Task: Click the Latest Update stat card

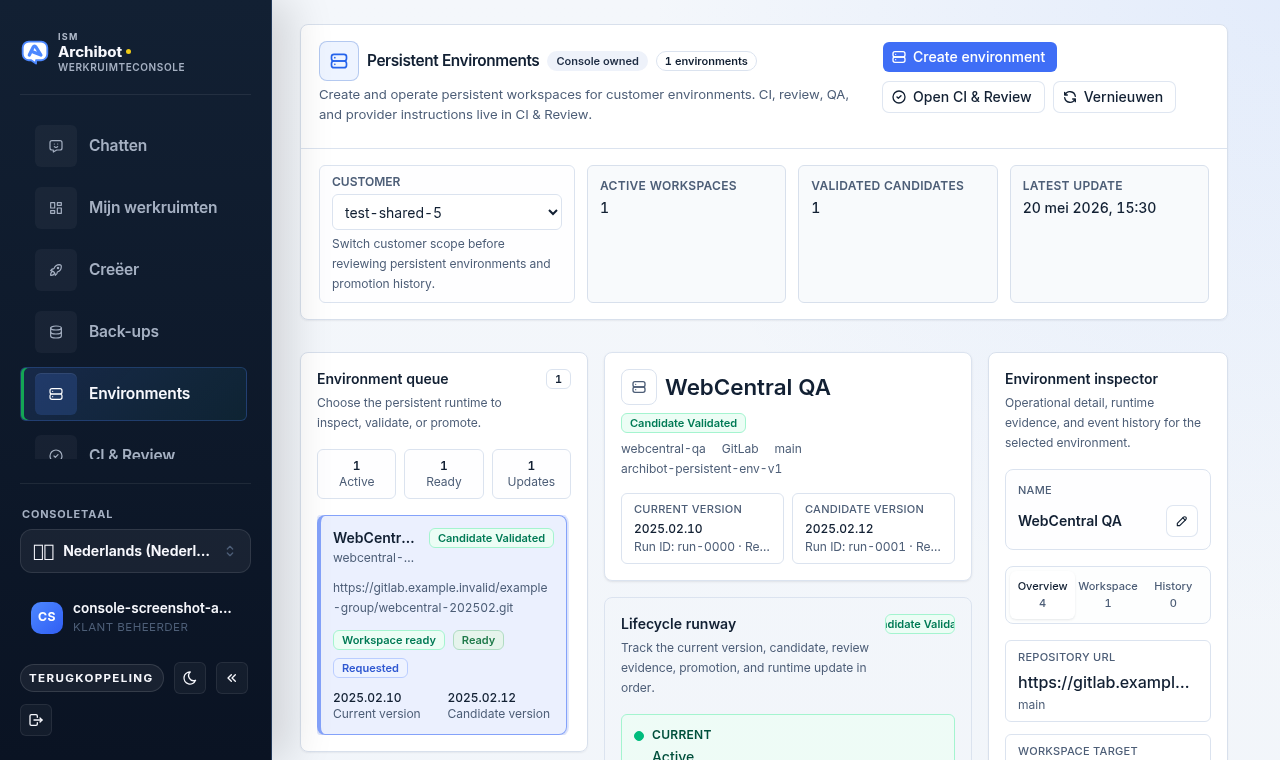Action: click(1109, 234)
